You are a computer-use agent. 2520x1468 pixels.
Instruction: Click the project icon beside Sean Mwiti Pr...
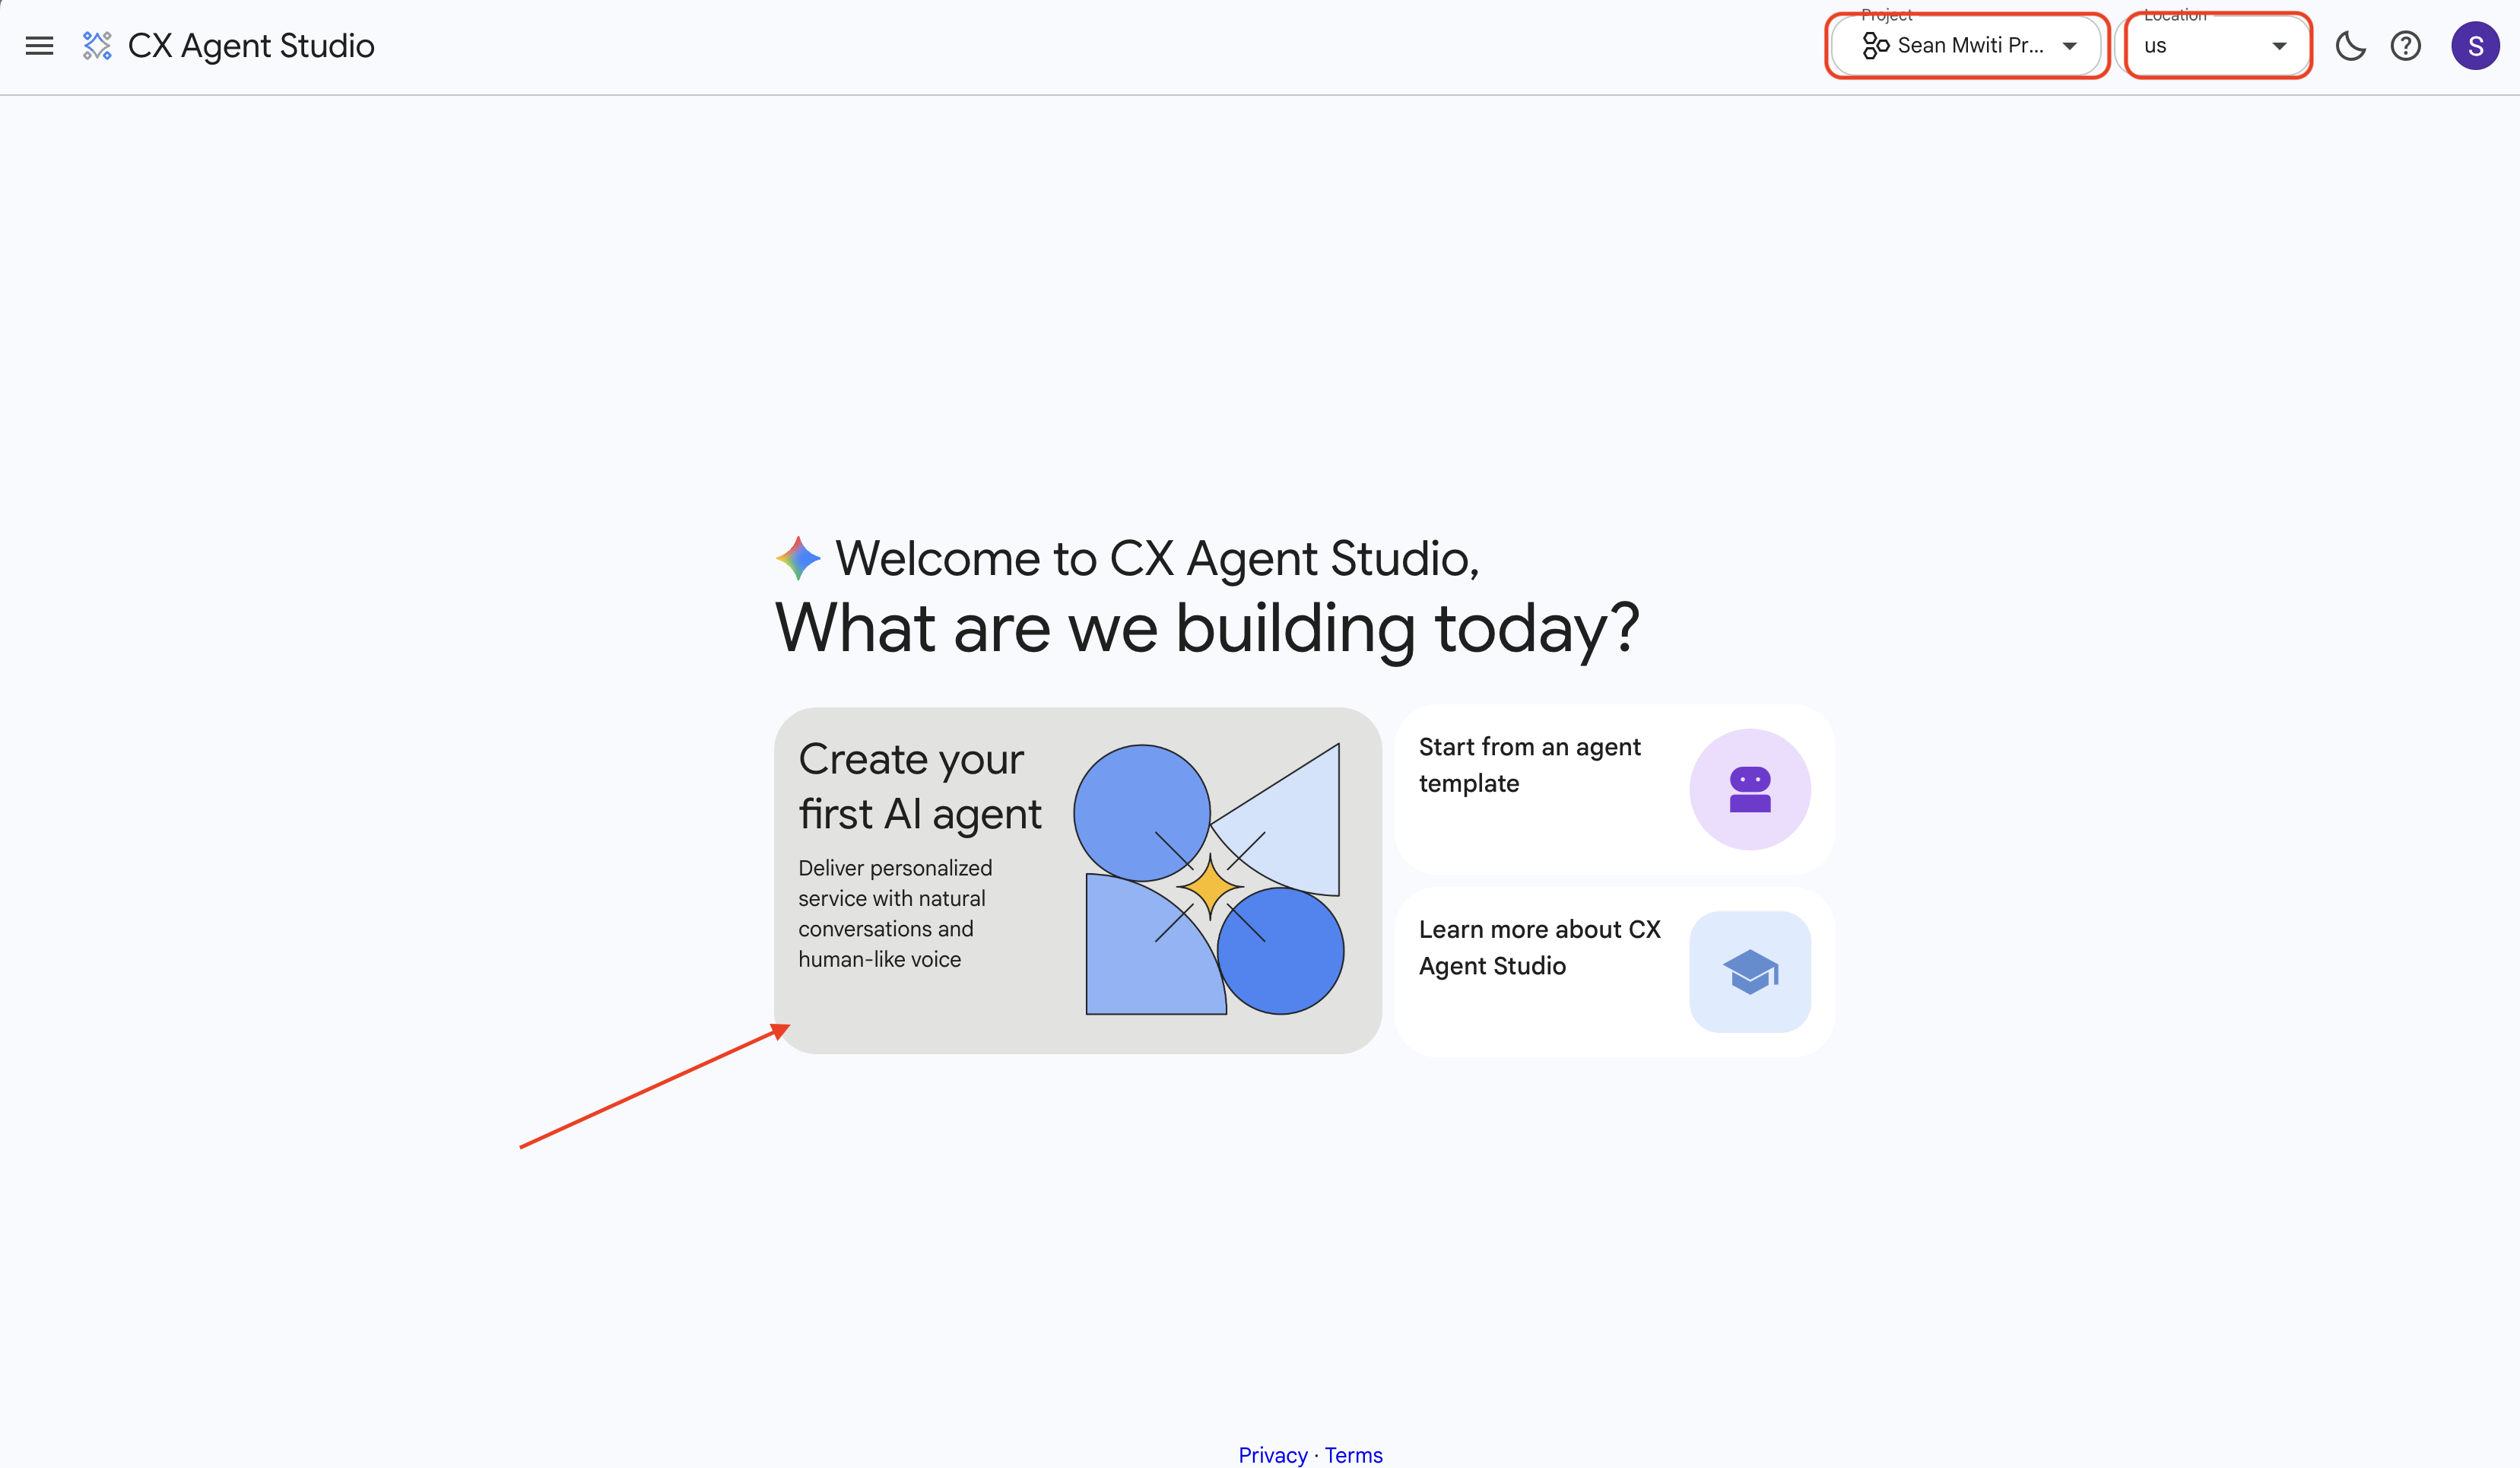[x=1875, y=46]
